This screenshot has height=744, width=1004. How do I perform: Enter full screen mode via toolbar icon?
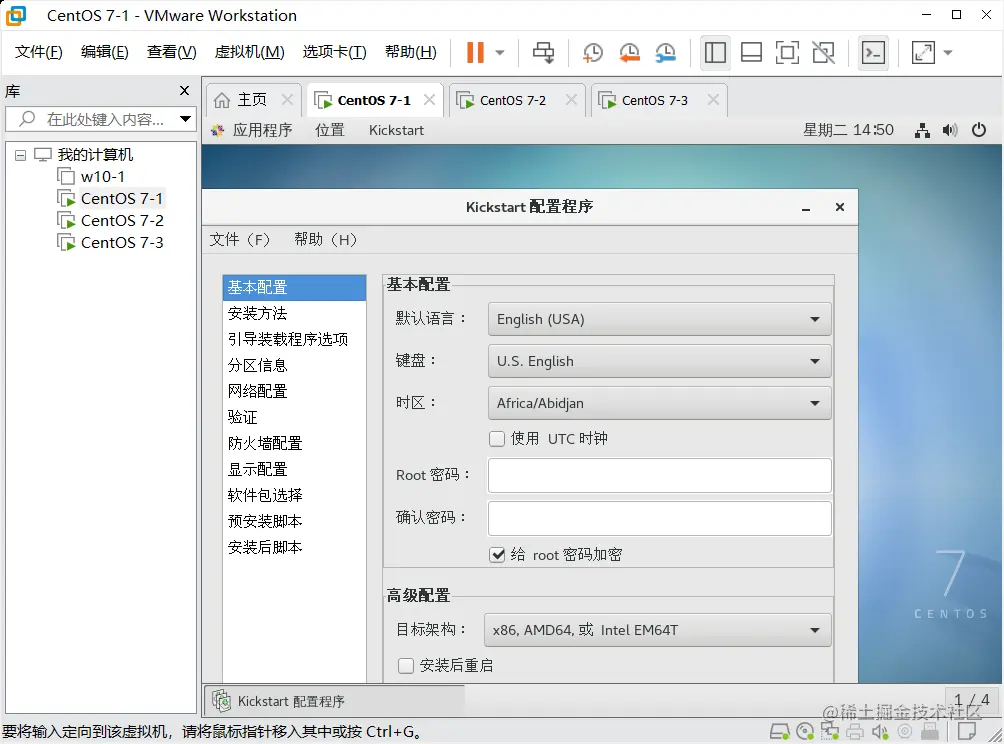(x=787, y=53)
